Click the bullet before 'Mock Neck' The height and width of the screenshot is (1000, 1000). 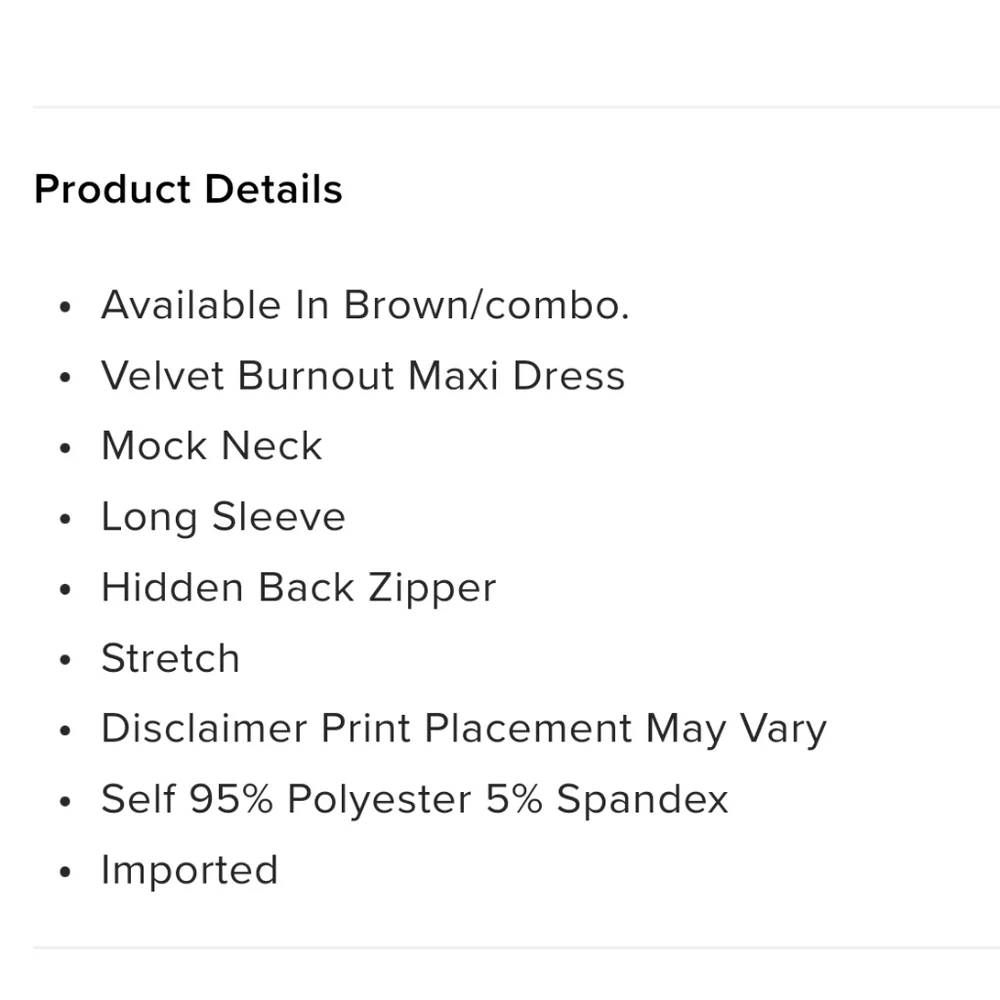pyautogui.click(x=65, y=448)
